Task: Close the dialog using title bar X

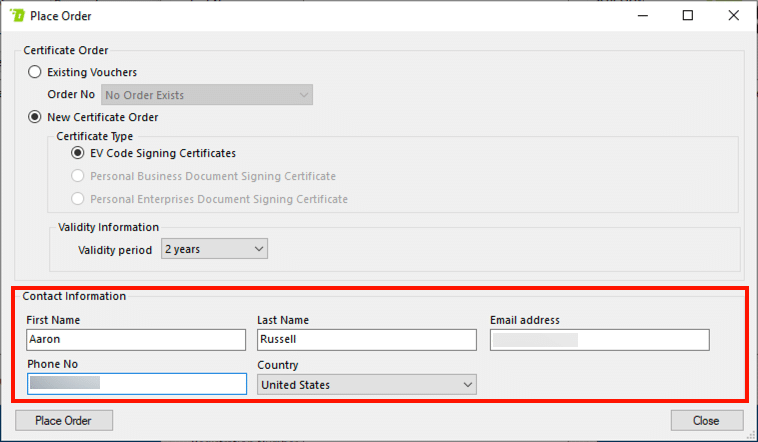Action: [x=733, y=16]
